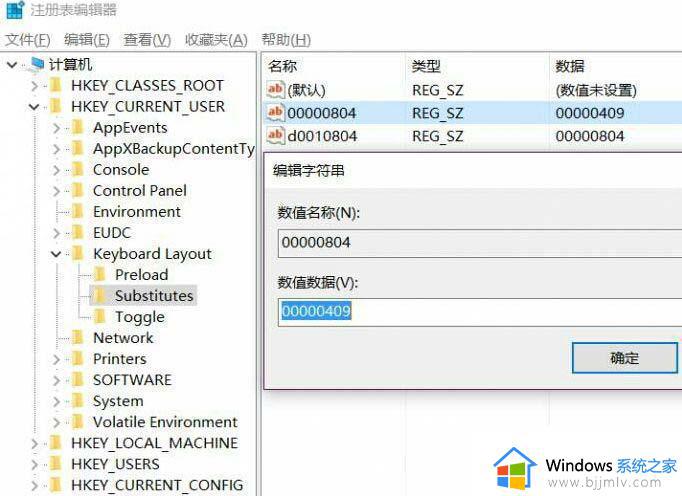Click the Network folder icon
This screenshot has width=682, height=496.
tap(77, 338)
